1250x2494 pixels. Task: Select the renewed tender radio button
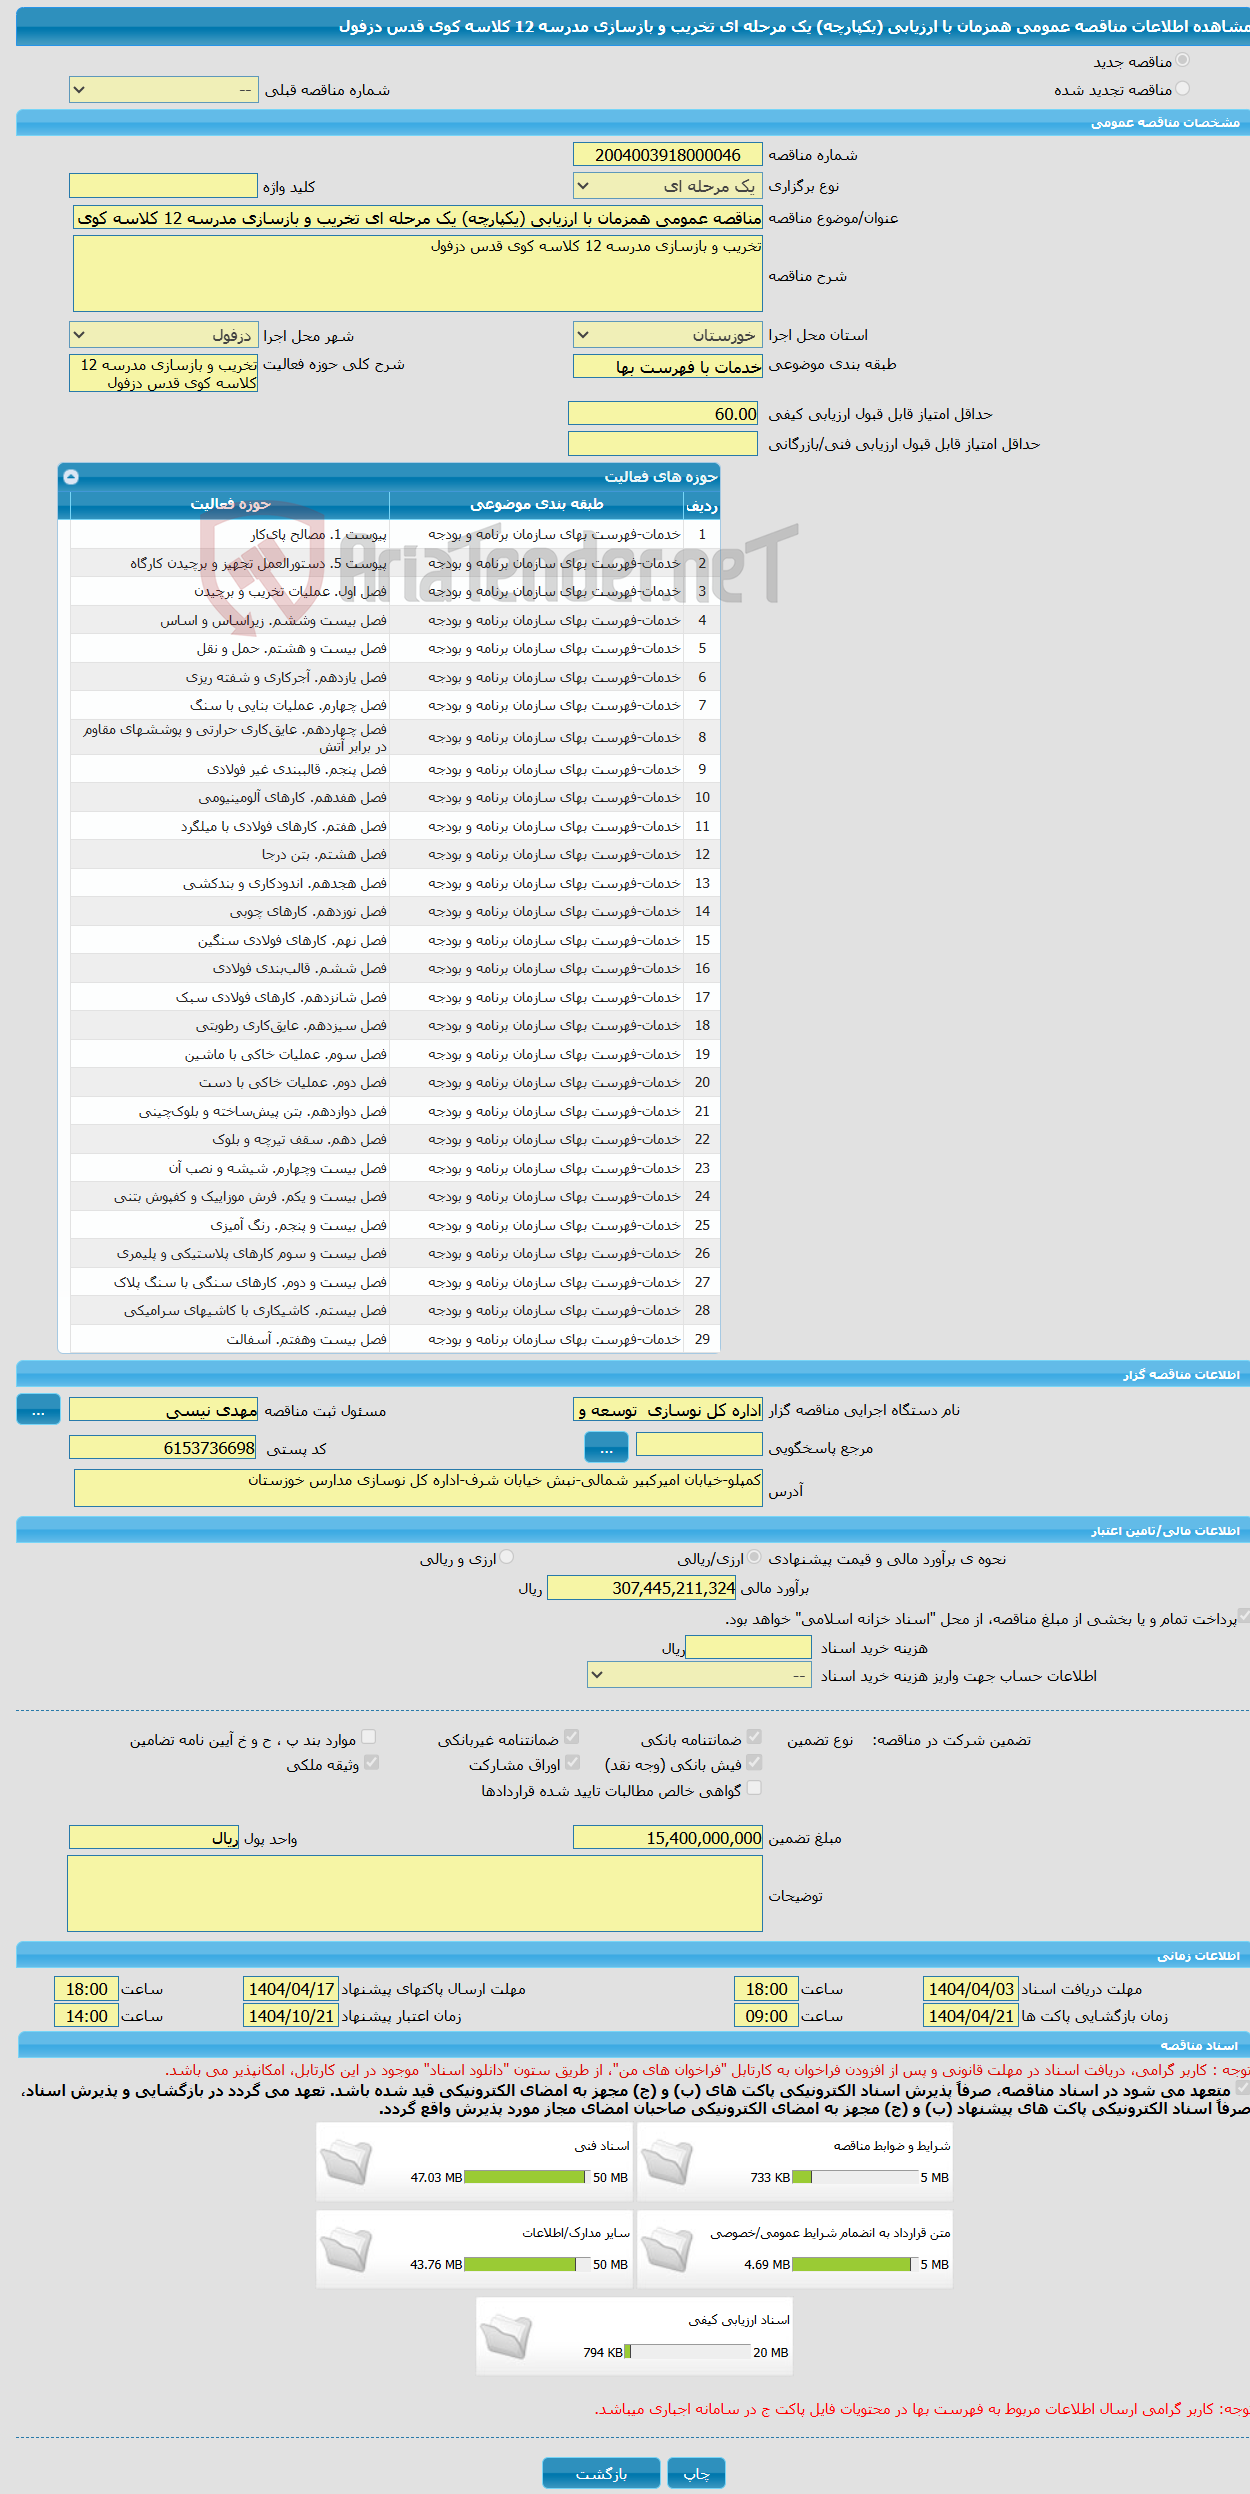[1183, 89]
